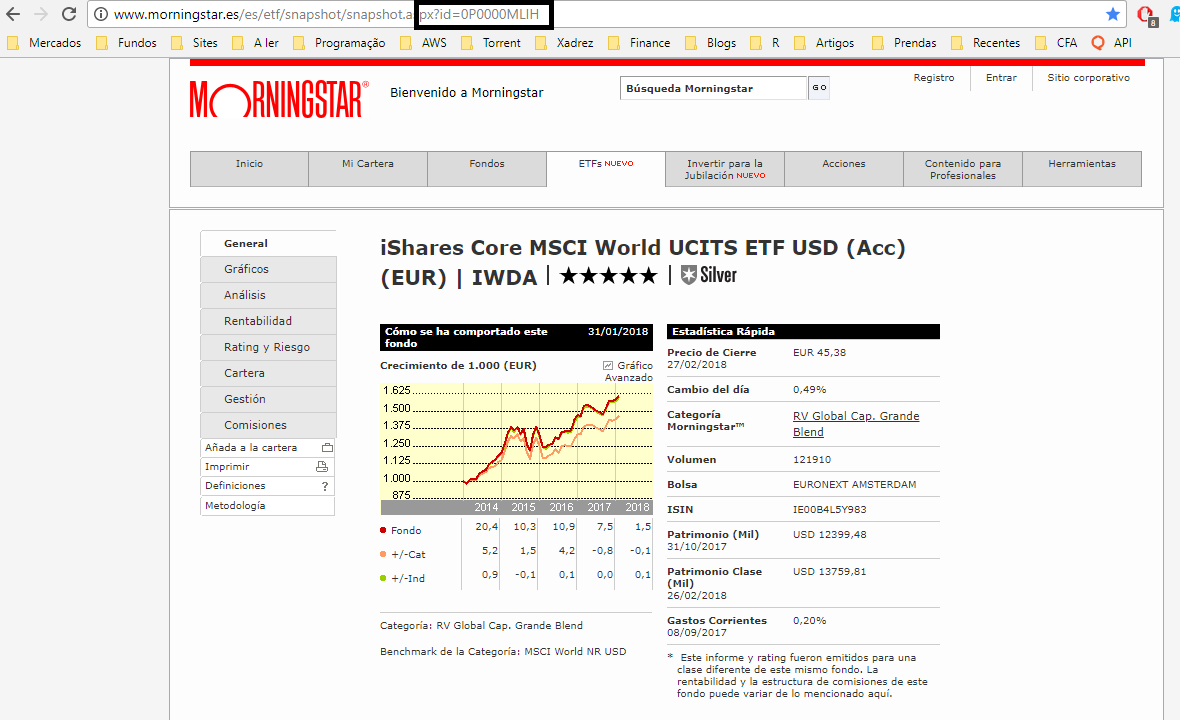Select Rentabilidad in the left sidebar
Image resolution: width=1180 pixels, height=720 pixels.
(x=258, y=321)
